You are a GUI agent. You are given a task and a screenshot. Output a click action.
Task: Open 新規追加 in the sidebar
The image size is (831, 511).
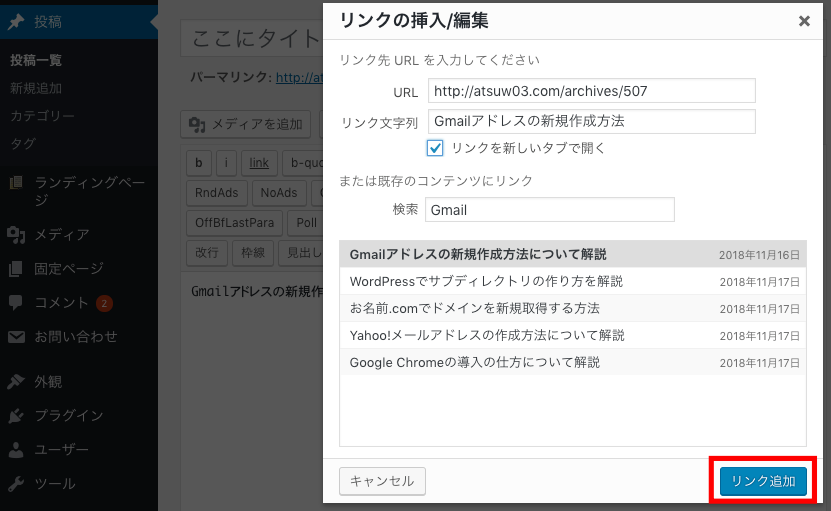coord(36,88)
